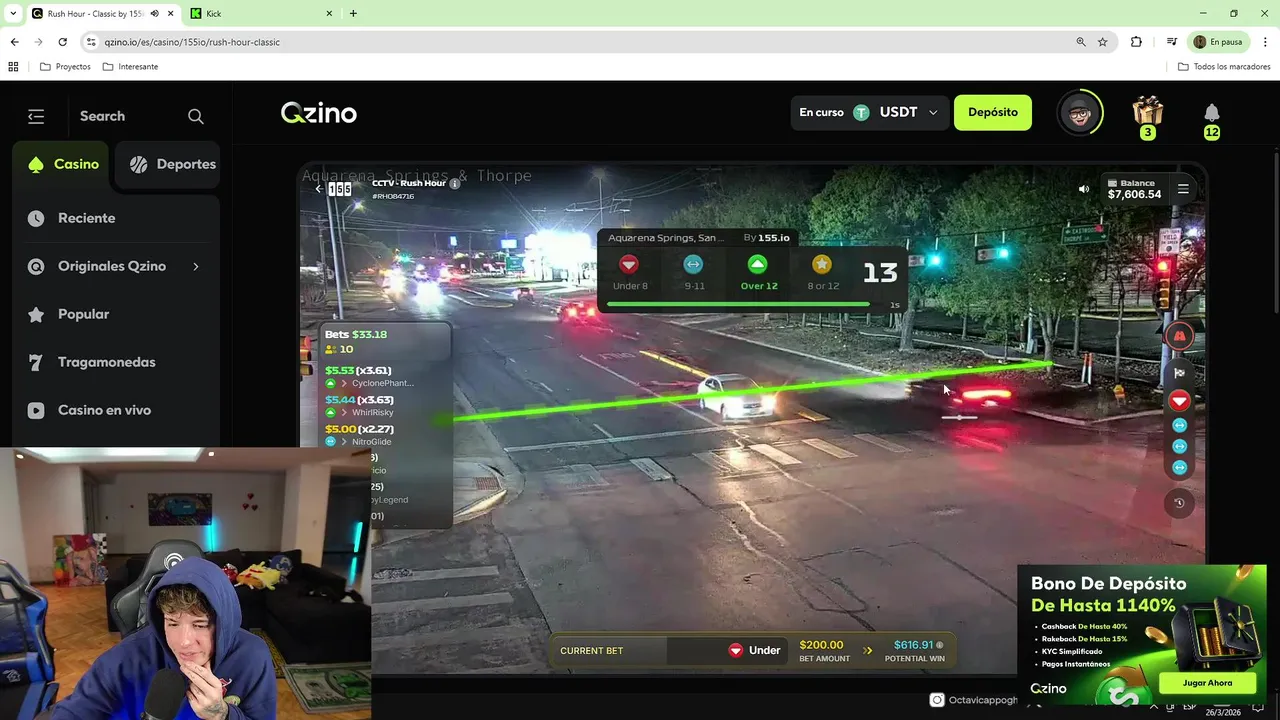Click the taskbar date 26/3/2026
1280x720 pixels.
tap(1225, 712)
